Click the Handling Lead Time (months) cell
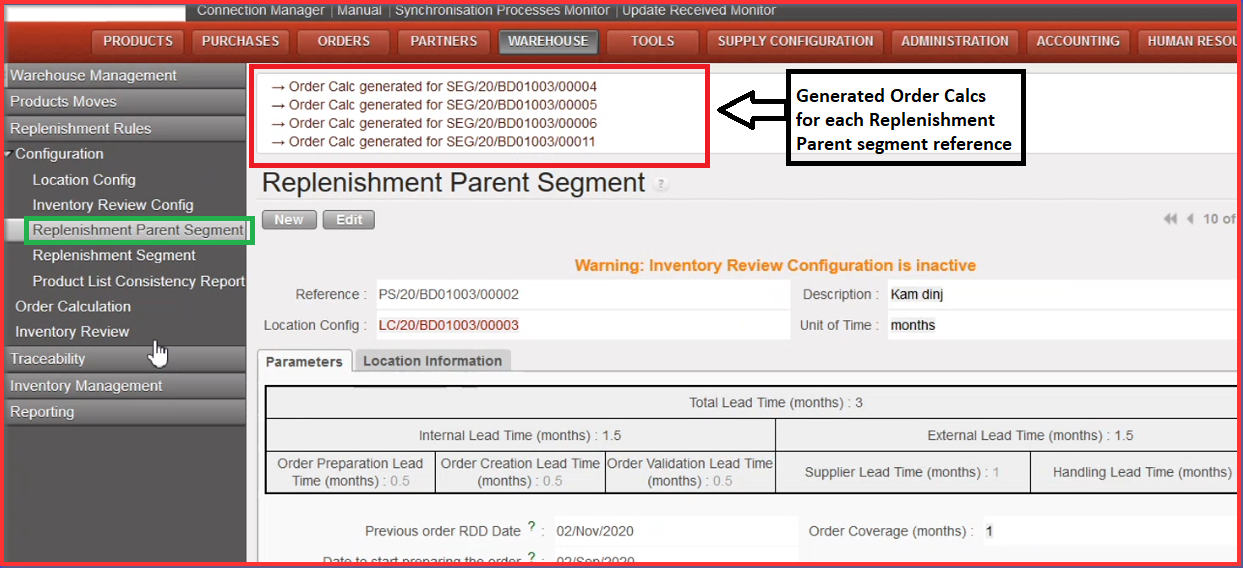Screen dimensions: 1243x568 click(1136, 472)
